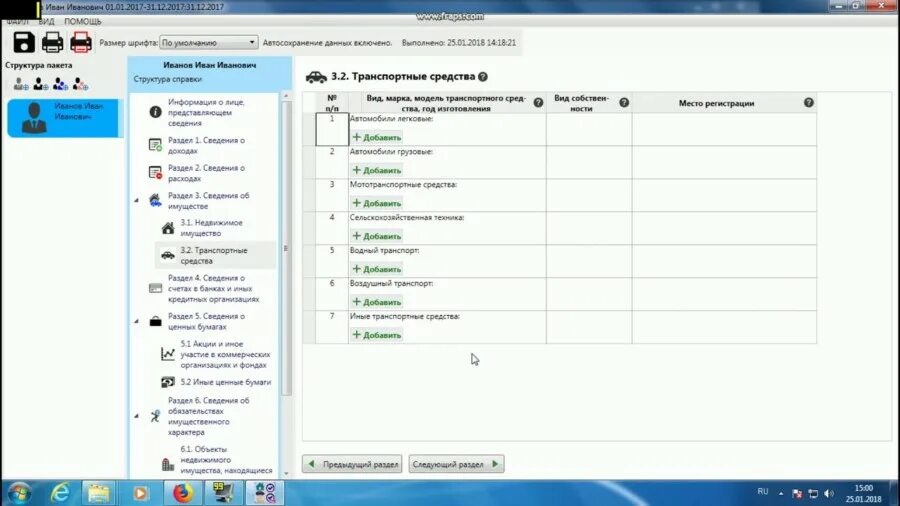Viewport: 900px width, 506px height.
Task: Open 3.1. Недвижимое имущество
Action: pos(211,228)
